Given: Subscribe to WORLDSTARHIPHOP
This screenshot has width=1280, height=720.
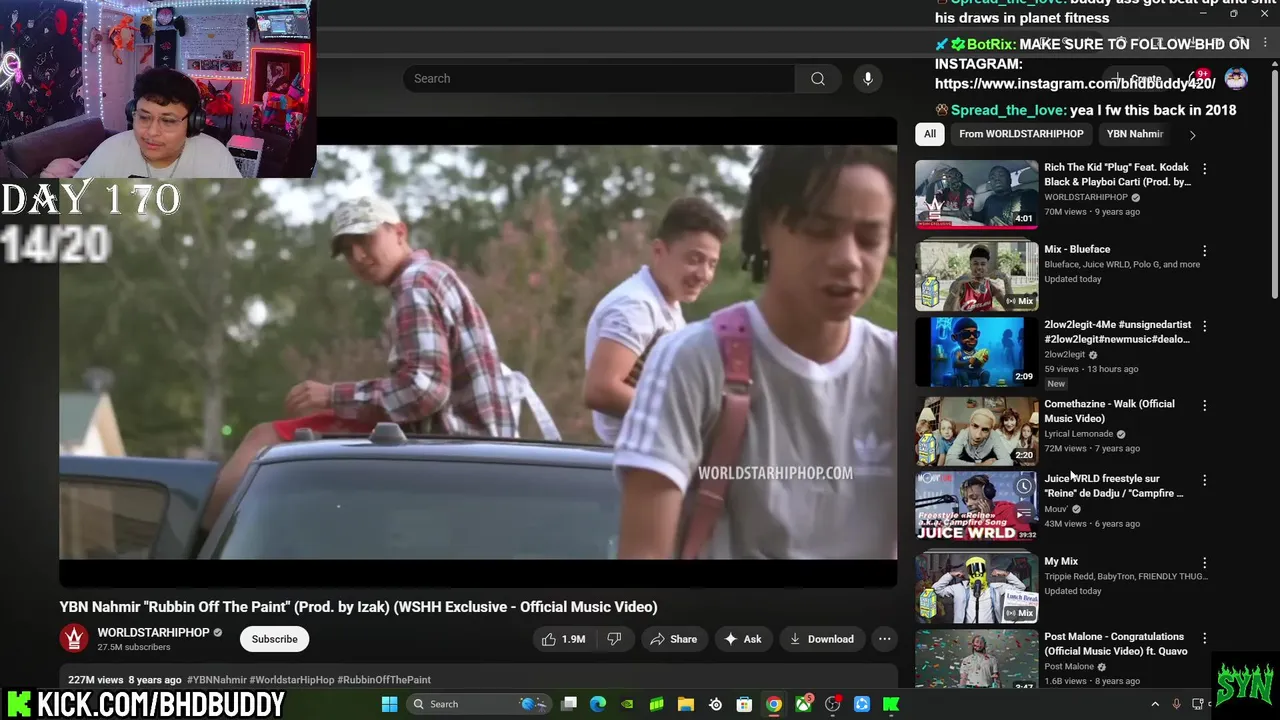Looking at the screenshot, I should click(x=274, y=639).
